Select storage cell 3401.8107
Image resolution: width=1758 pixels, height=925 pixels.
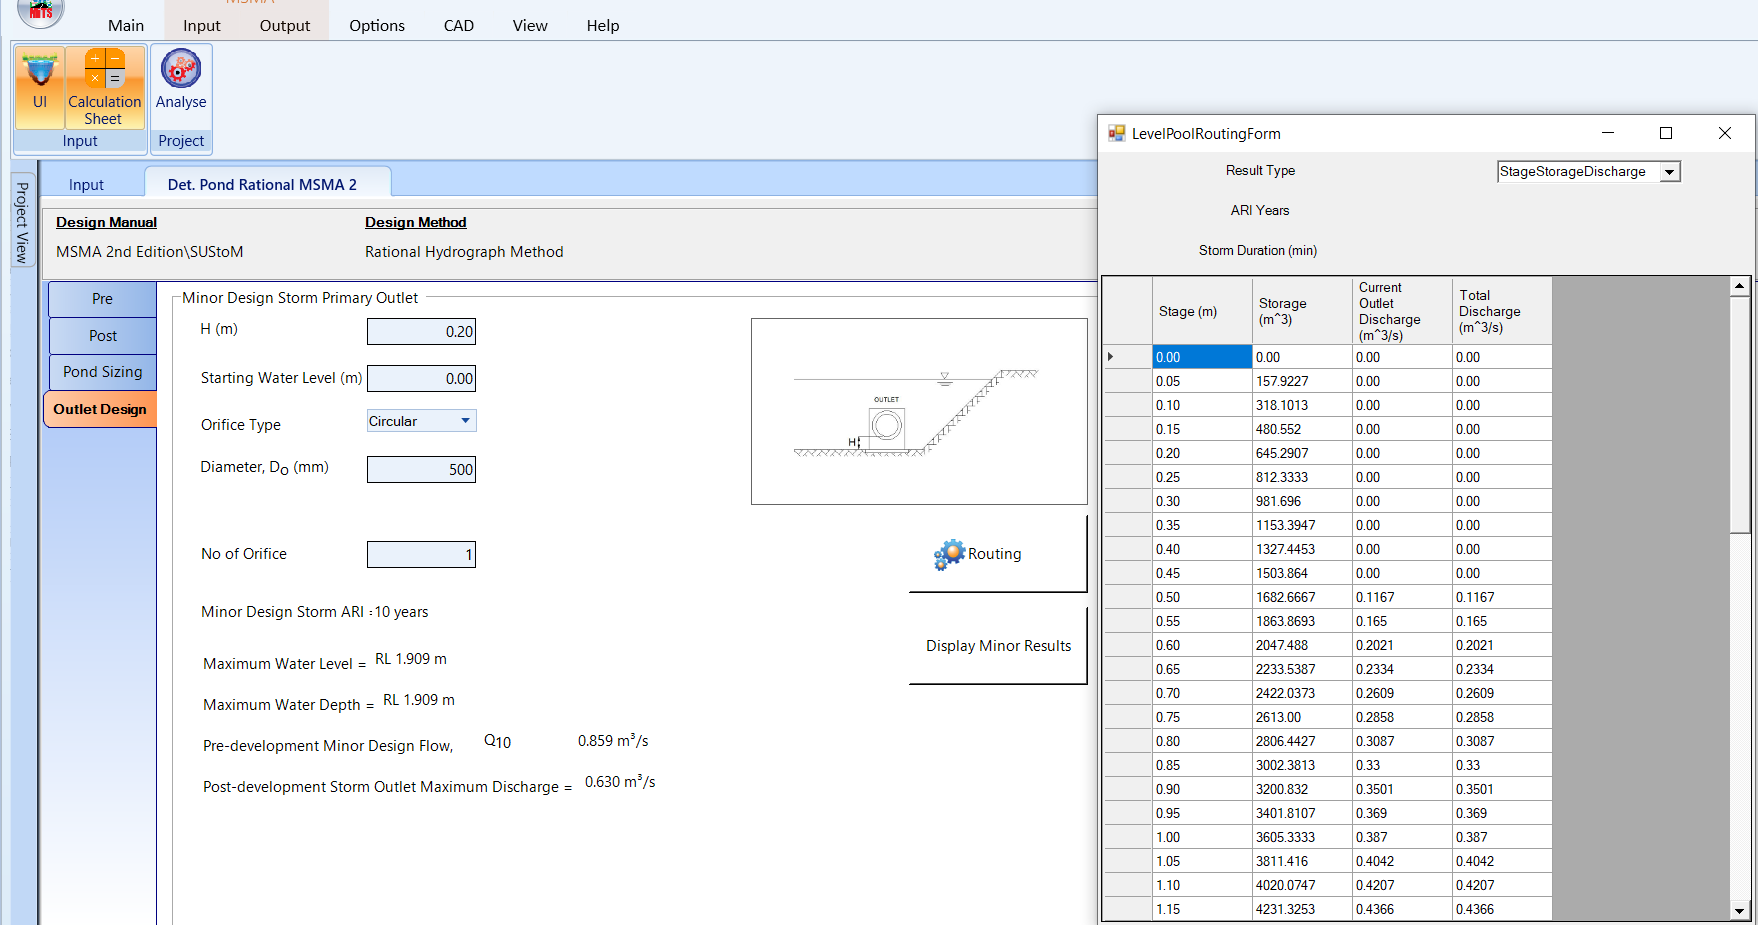[1302, 813]
